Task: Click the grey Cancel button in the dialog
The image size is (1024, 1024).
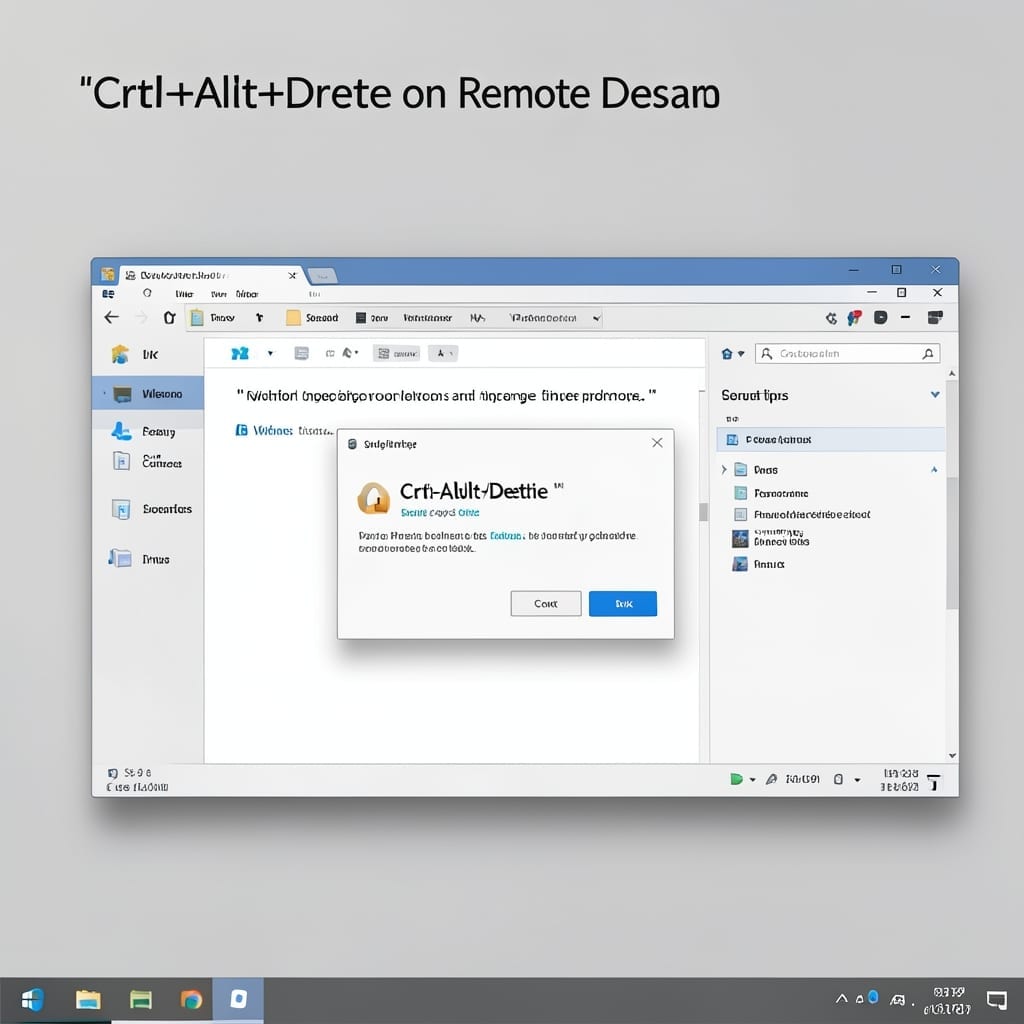Action: 546,603
